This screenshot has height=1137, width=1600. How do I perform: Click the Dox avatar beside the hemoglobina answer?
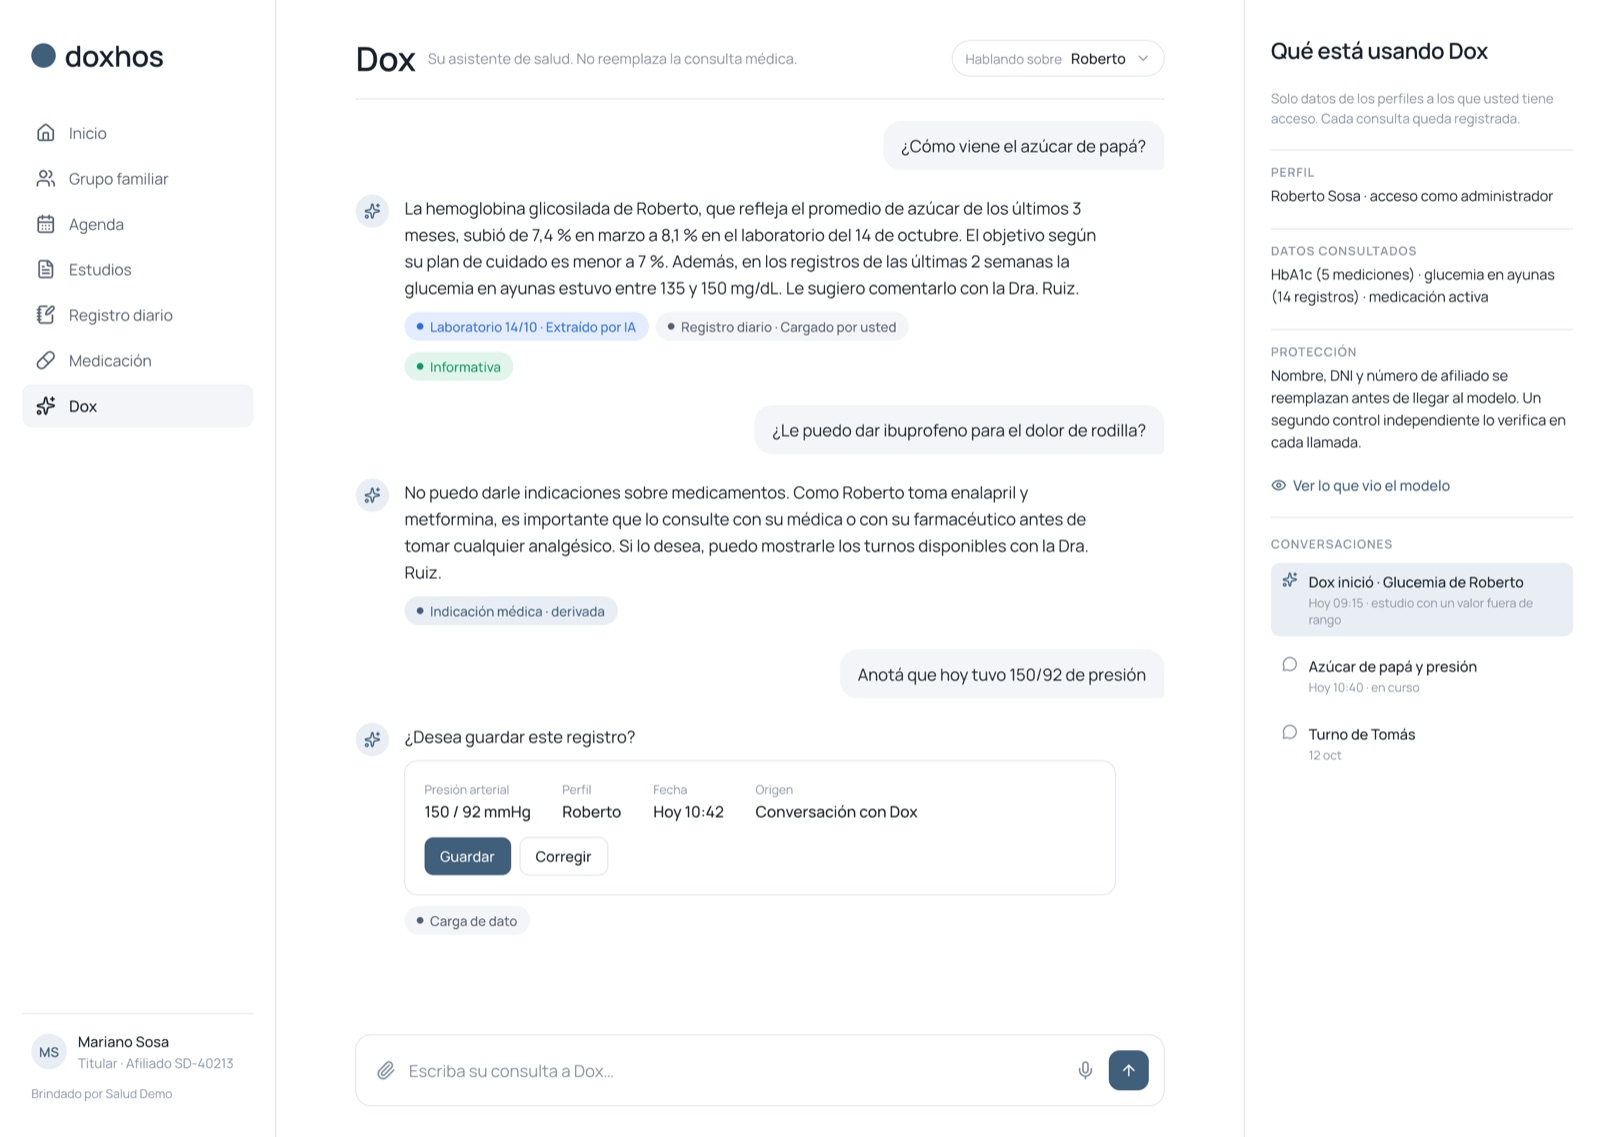click(x=372, y=211)
